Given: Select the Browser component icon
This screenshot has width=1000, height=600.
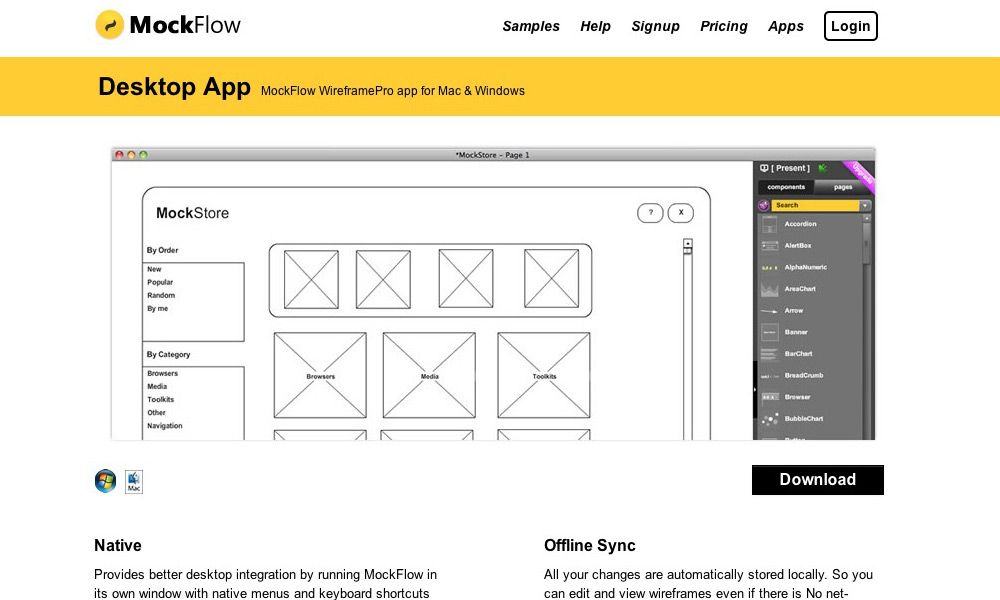Looking at the screenshot, I should 770,397.
